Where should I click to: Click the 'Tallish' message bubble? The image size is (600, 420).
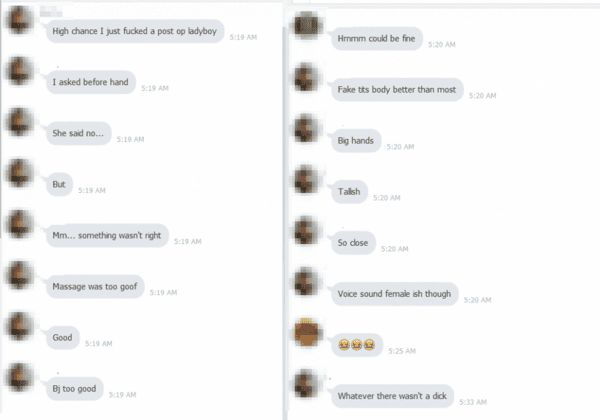point(349,192)
